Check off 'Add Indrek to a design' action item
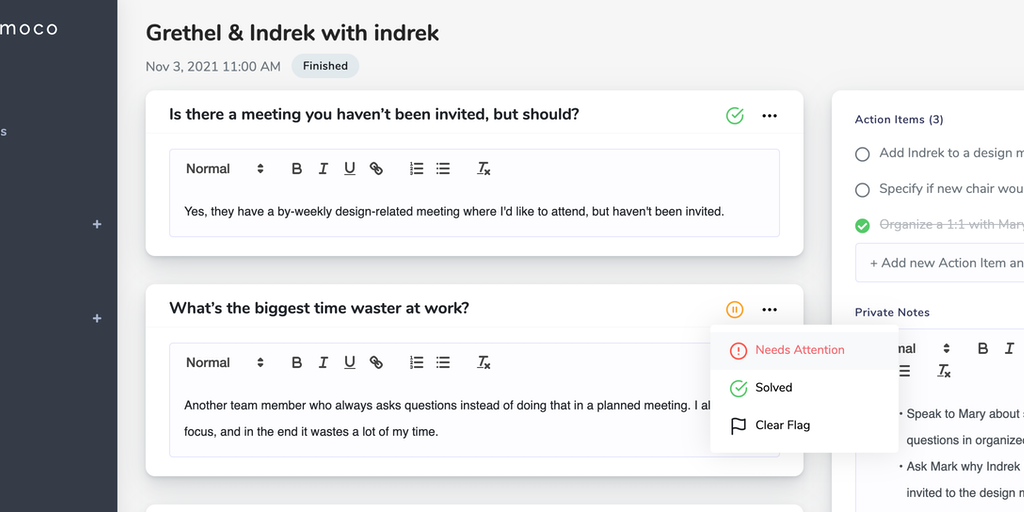Viewport: 1024px width, 512px height. pyautogui.click(x=862, y=154)
